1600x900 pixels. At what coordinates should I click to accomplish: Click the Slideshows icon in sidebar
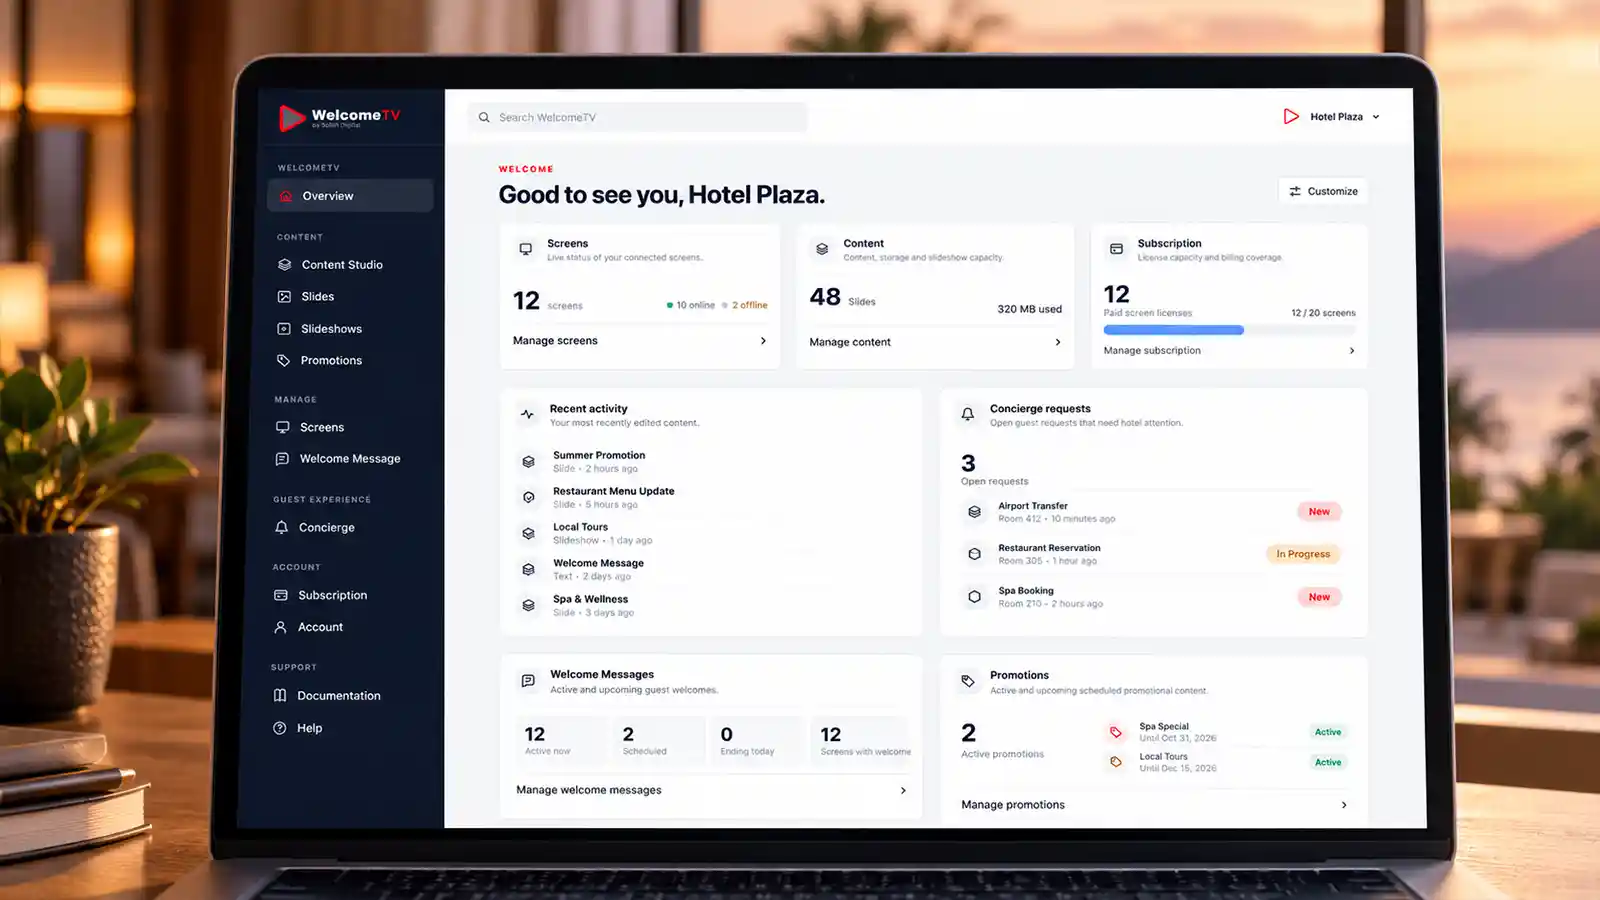[x=284, y=329]
